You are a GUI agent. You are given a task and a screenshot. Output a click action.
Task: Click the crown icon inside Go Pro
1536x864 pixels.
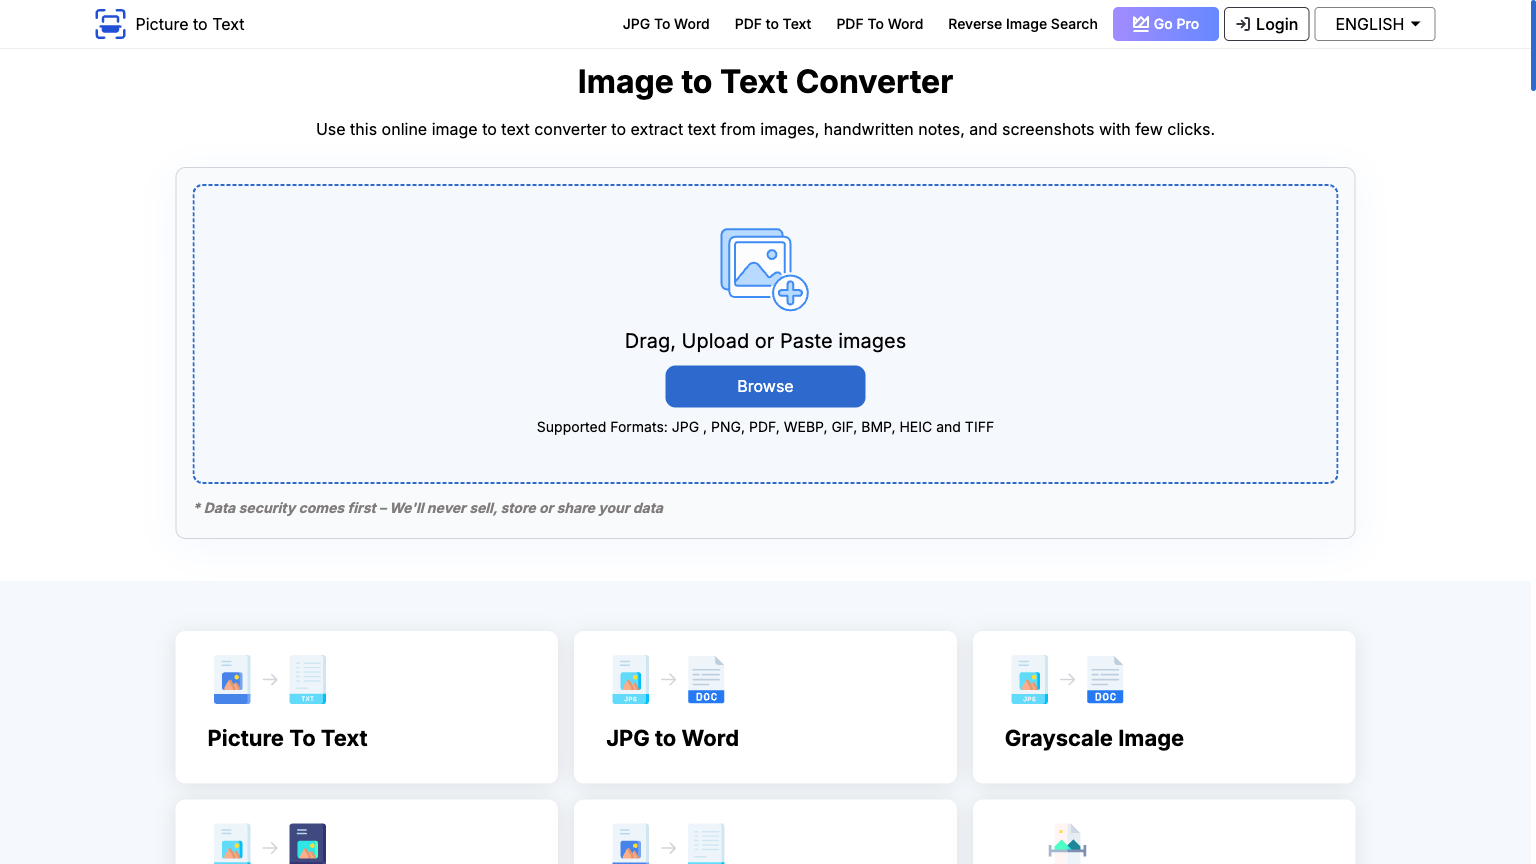tap(1139, 23)
